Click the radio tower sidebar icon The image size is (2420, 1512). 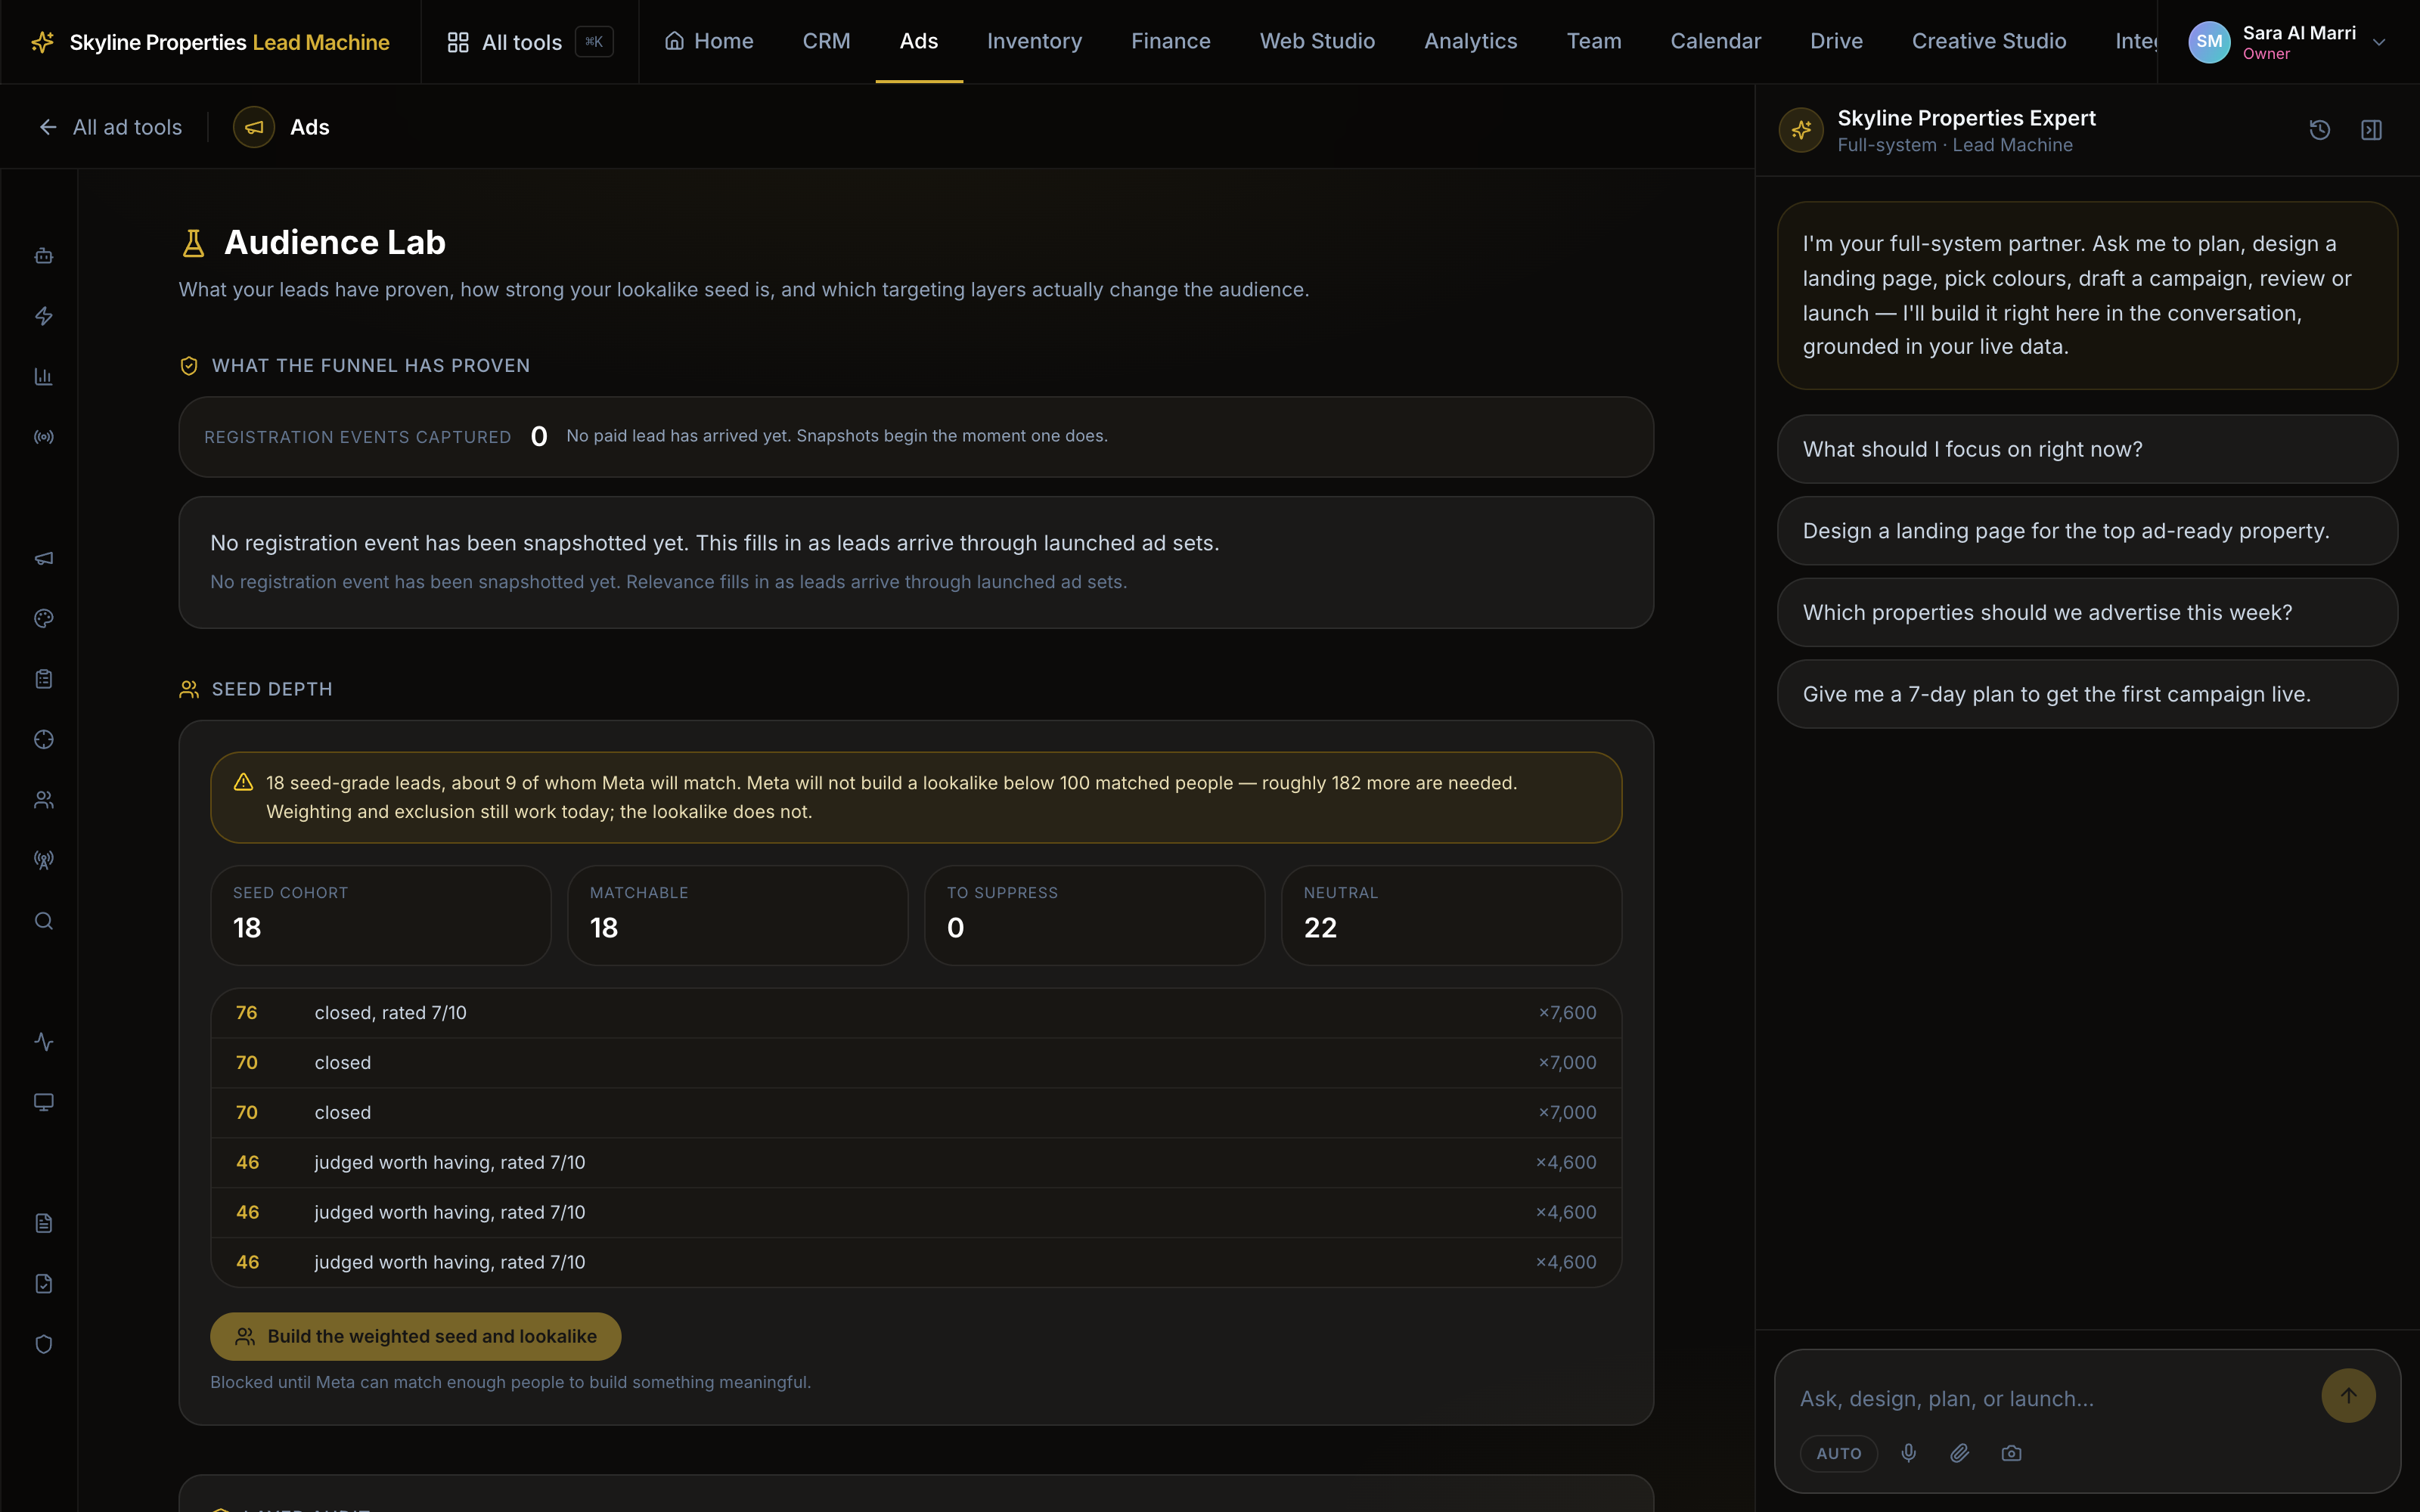click(x=44, y=860)
